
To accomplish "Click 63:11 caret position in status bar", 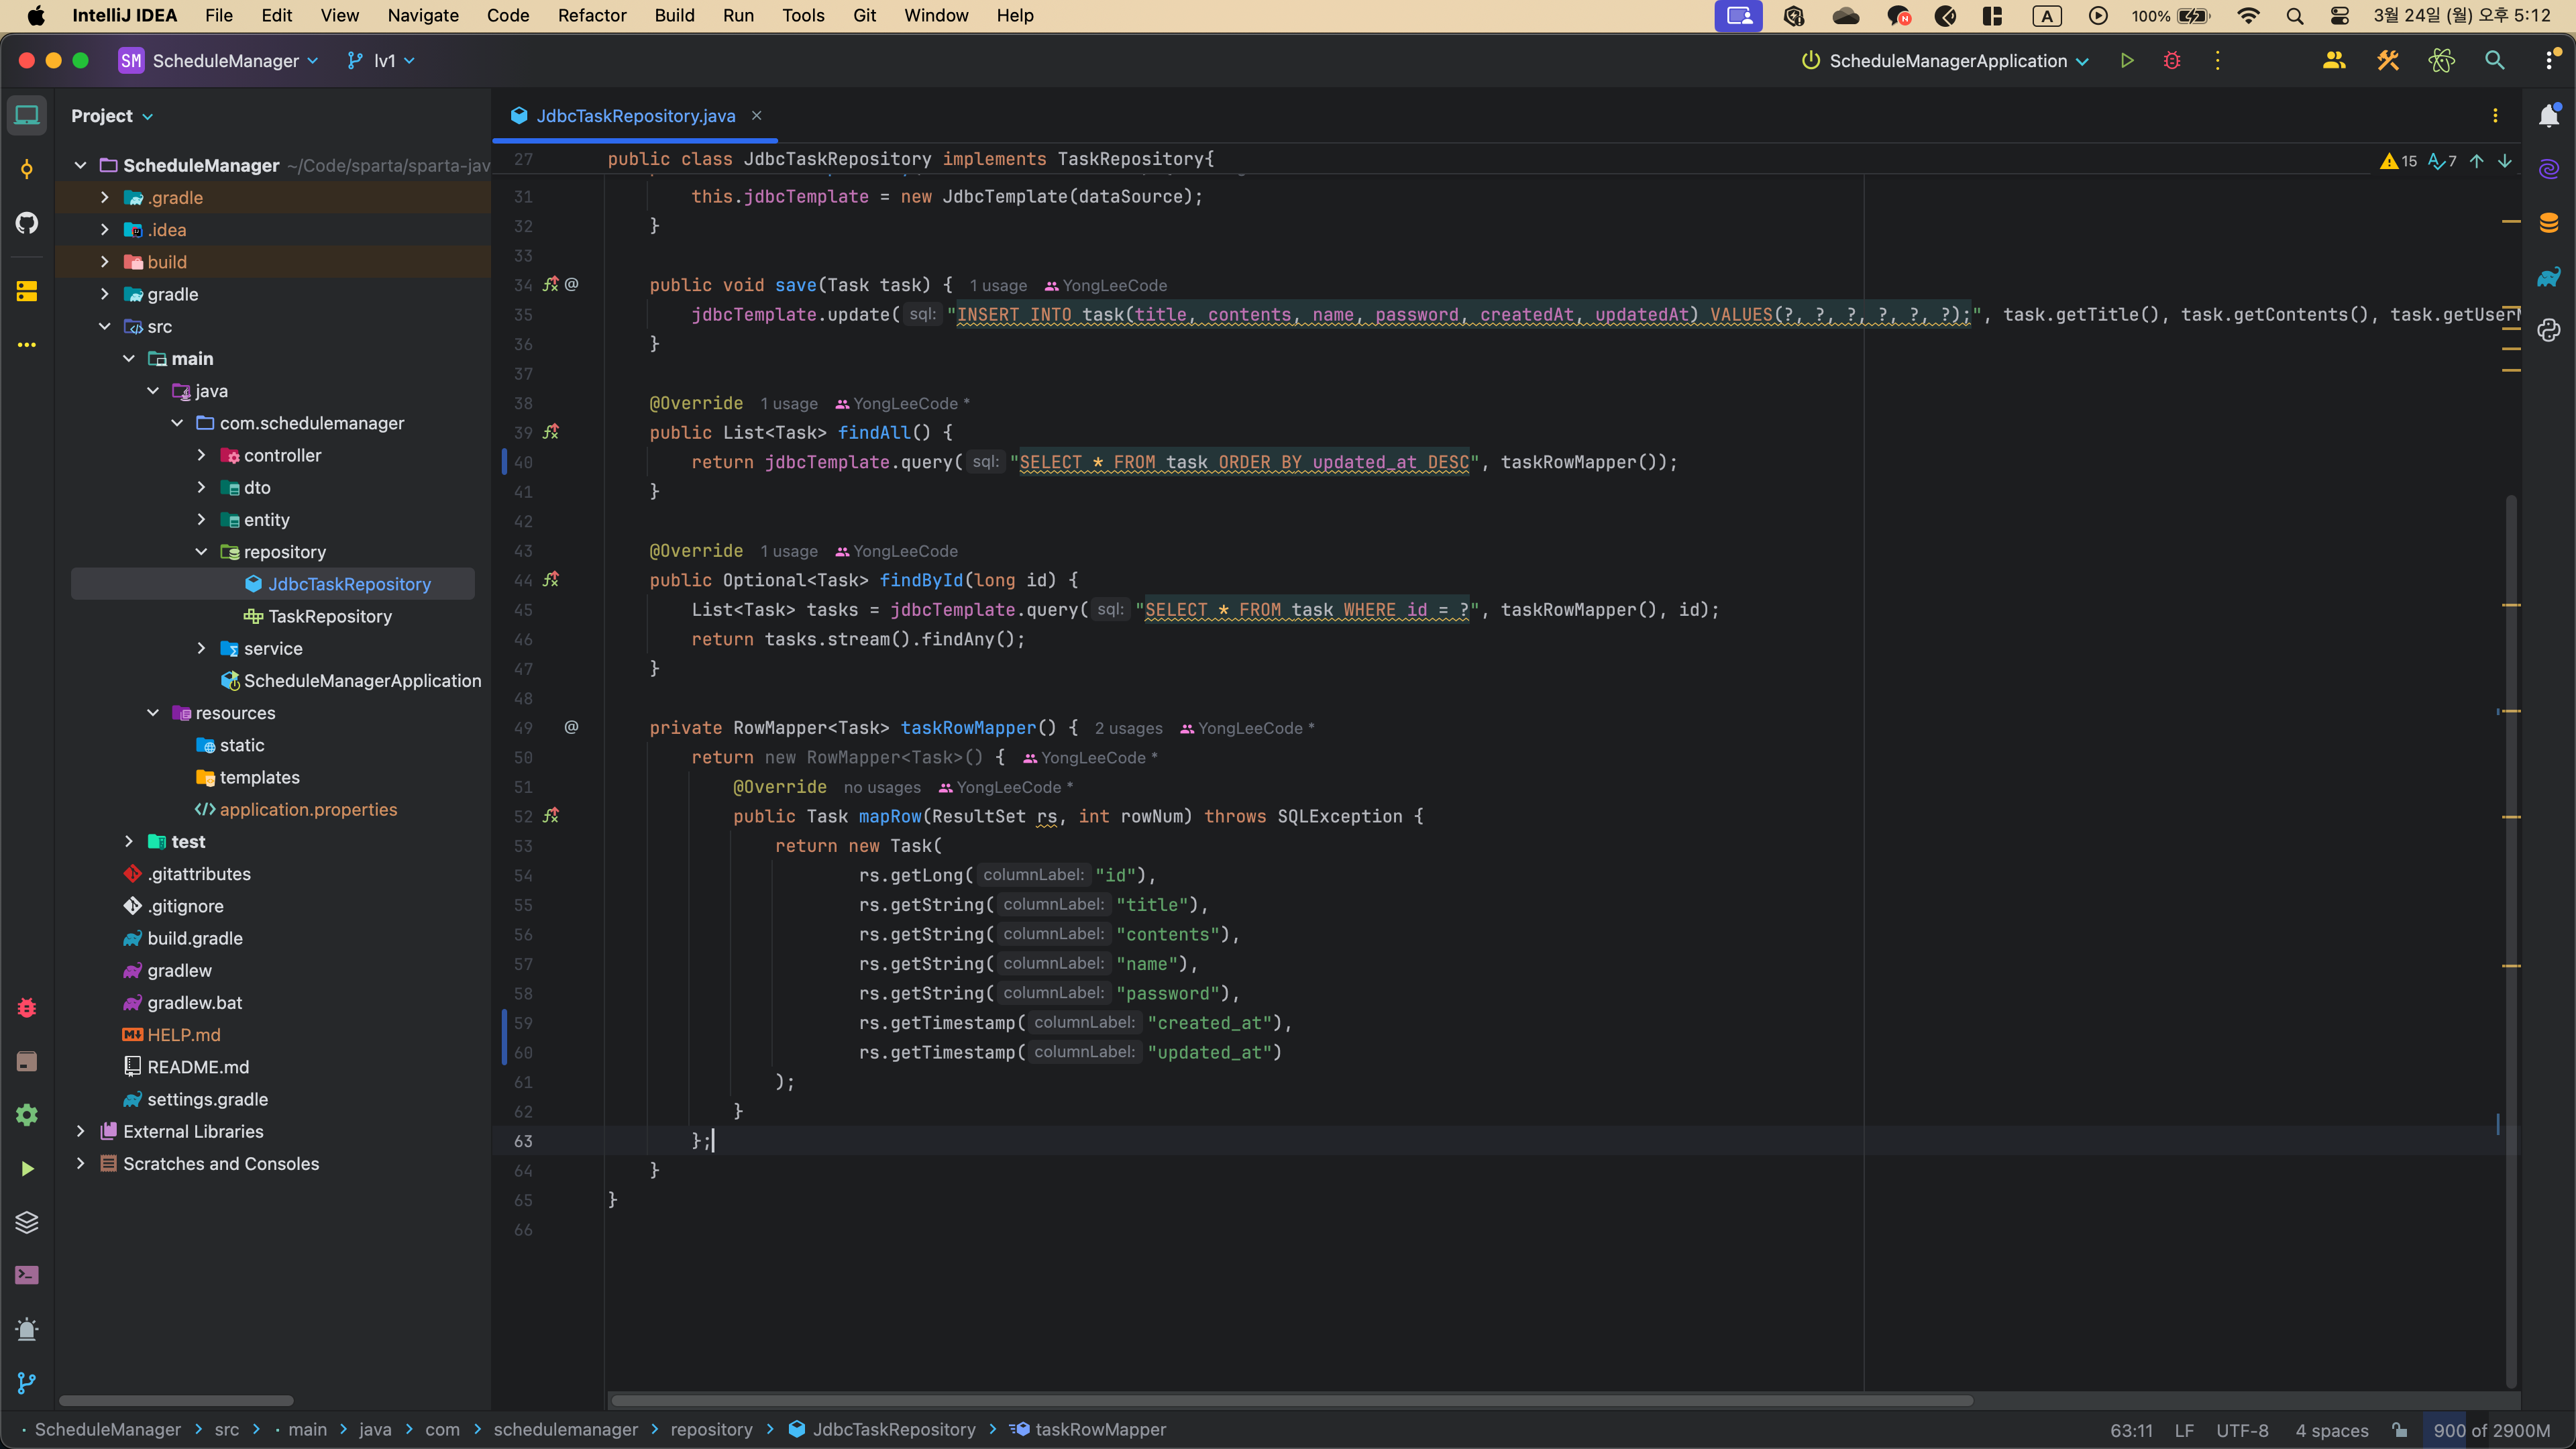I will tap(2131, 1430).
